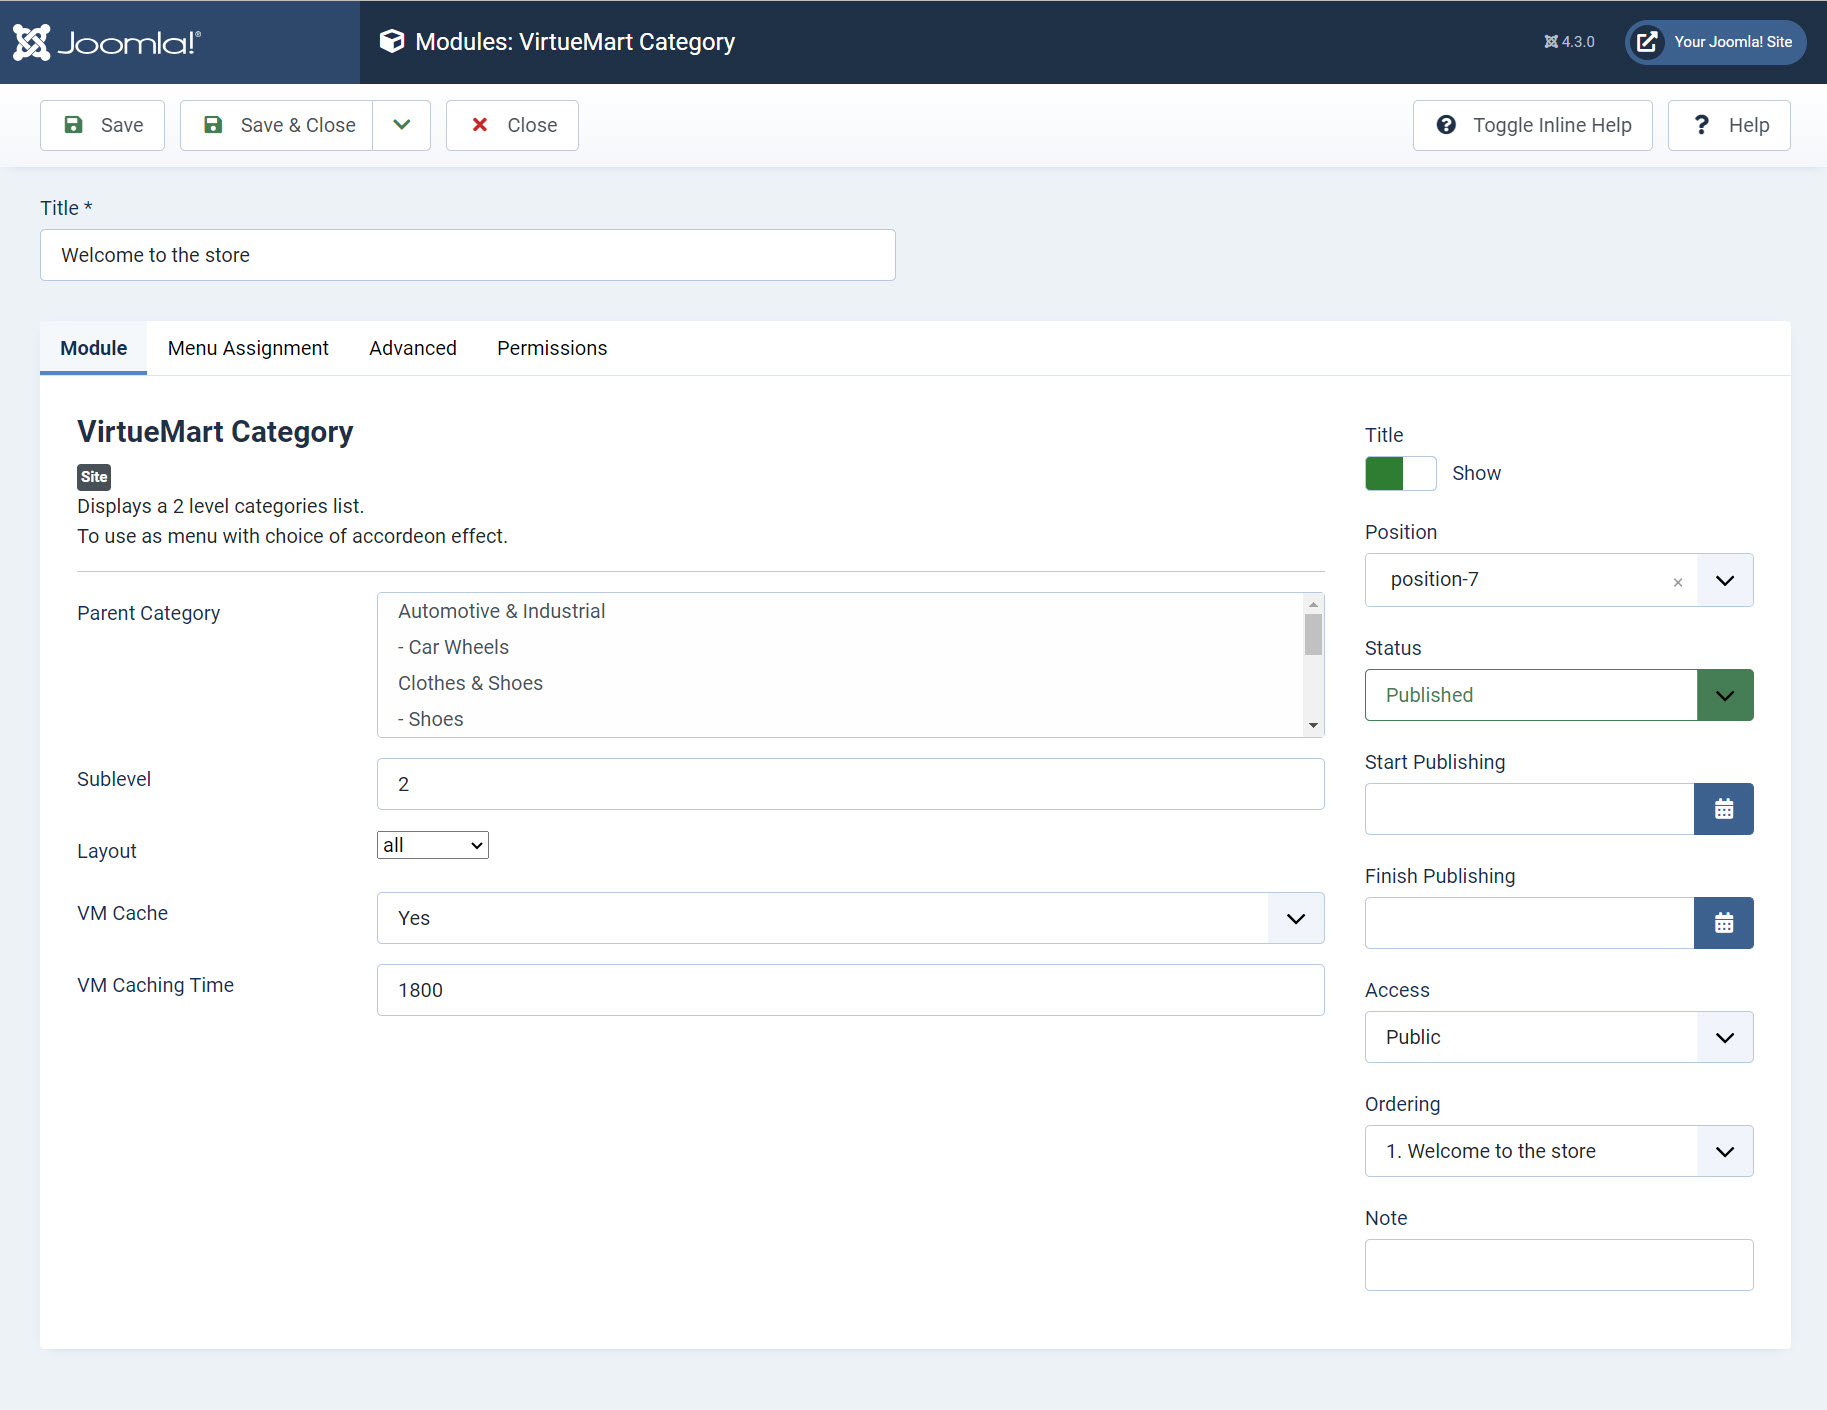Viewport: 1827px width, 1410px height.
Task: Click the Close button in toolbar
Action: (512, 125)
